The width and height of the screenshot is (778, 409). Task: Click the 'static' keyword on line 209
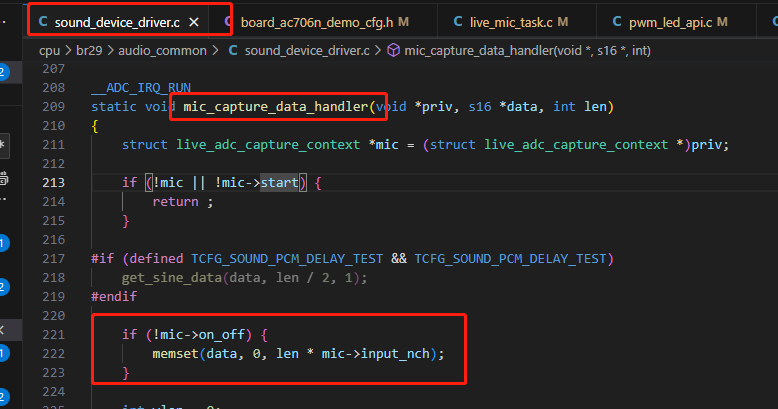coord(114,107)
